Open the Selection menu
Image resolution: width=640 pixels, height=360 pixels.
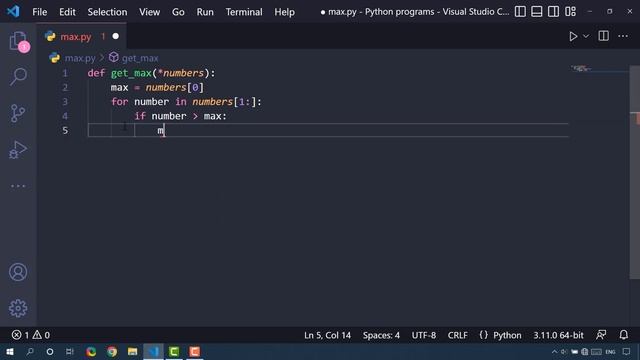click(107, 12)
